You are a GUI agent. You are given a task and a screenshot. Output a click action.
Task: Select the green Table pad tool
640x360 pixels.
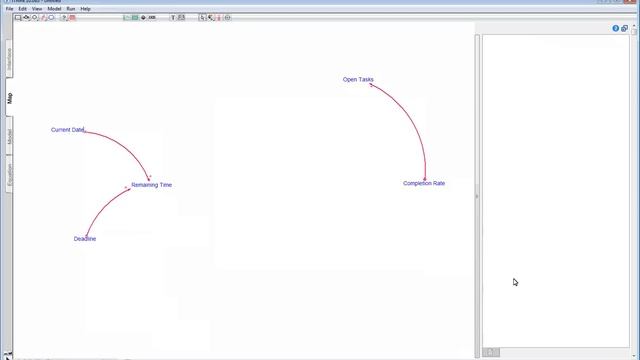[x=135, y=18]
